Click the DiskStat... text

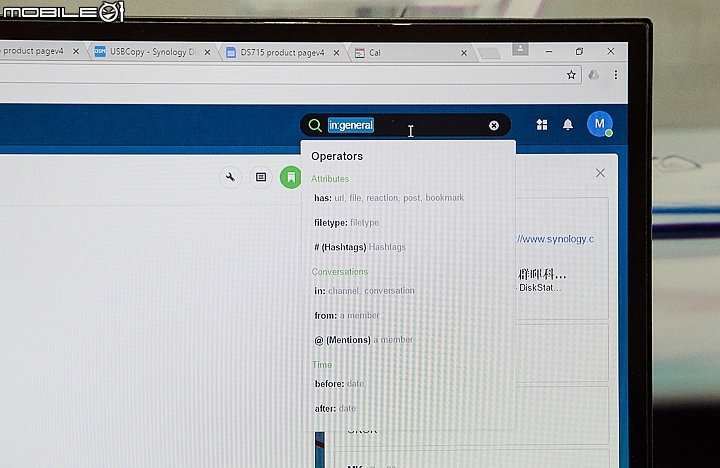click(x=540, y=288)
